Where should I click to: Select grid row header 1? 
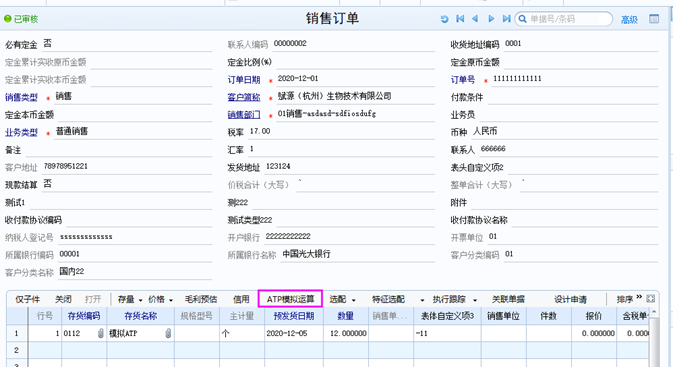pos(16,334)
